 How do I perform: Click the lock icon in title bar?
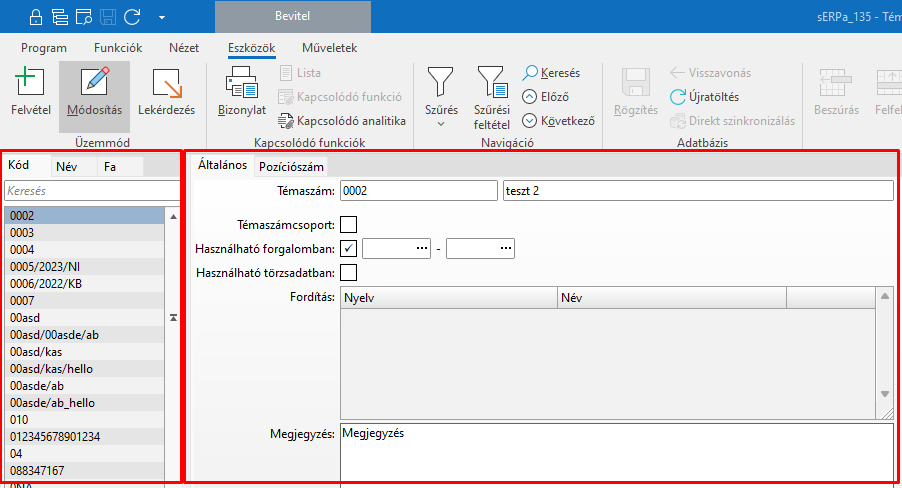[x=36, y=17]
